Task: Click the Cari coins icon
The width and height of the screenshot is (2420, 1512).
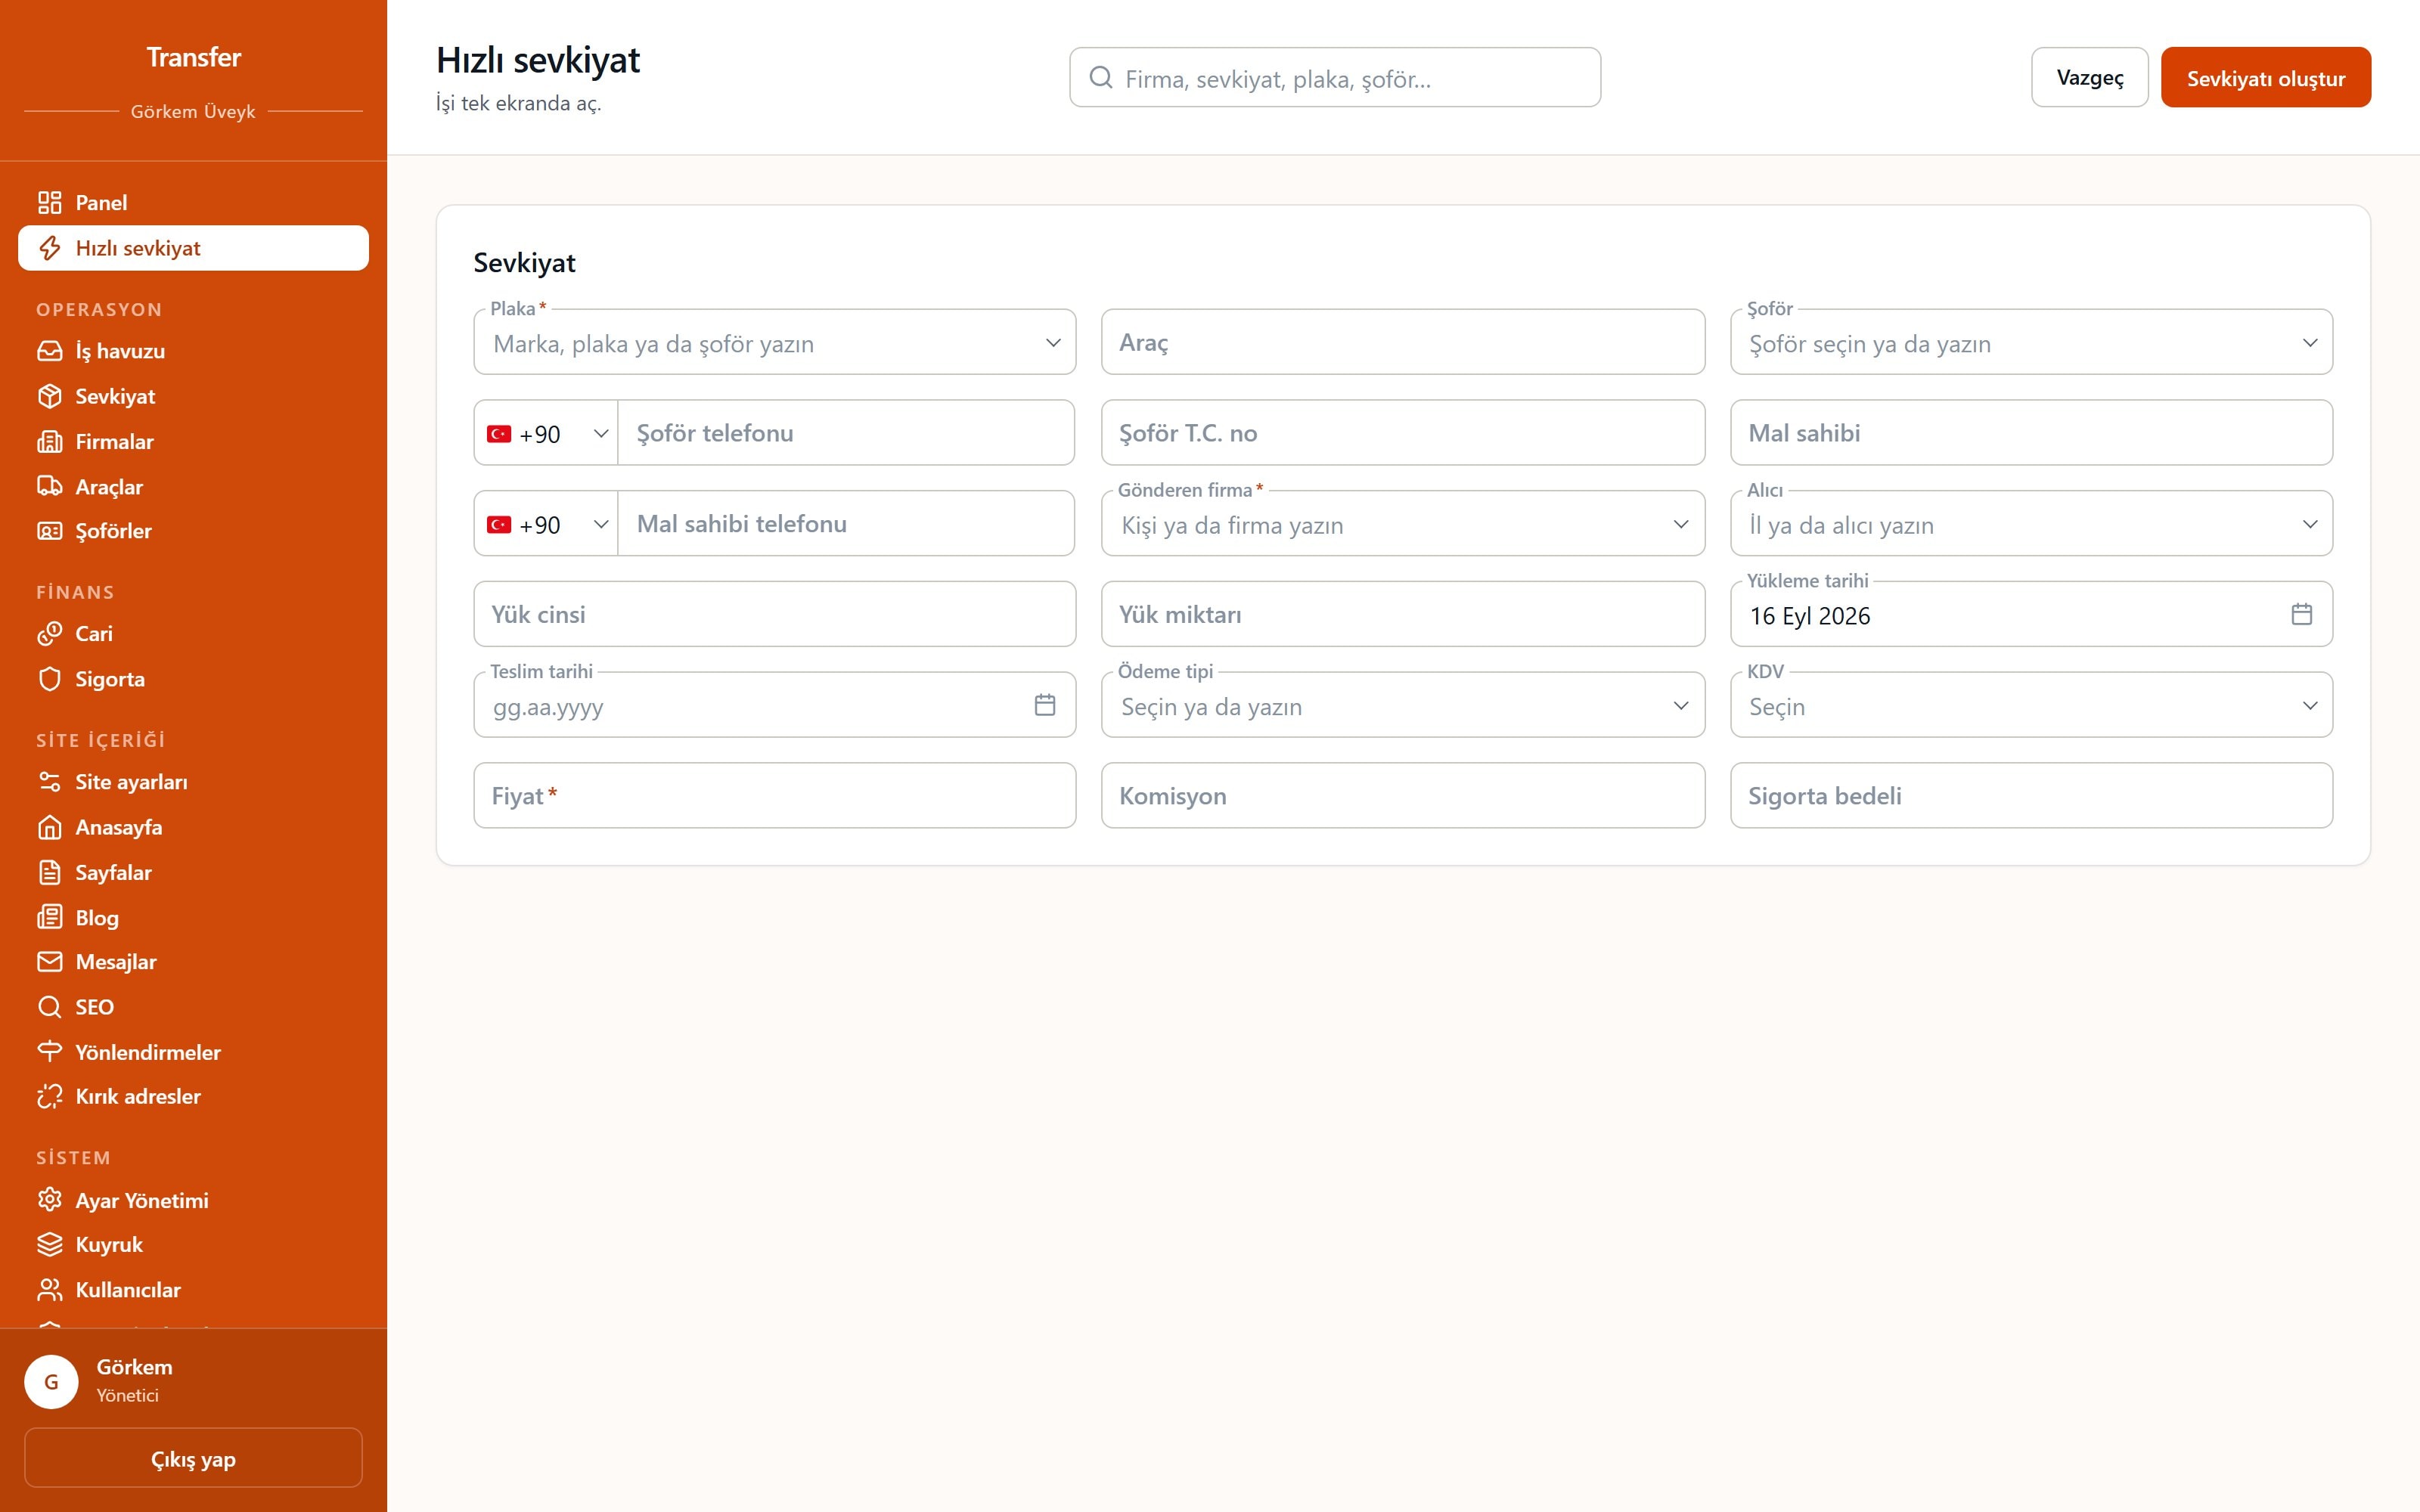Action: pyautogui.click(x=49, y=634)
